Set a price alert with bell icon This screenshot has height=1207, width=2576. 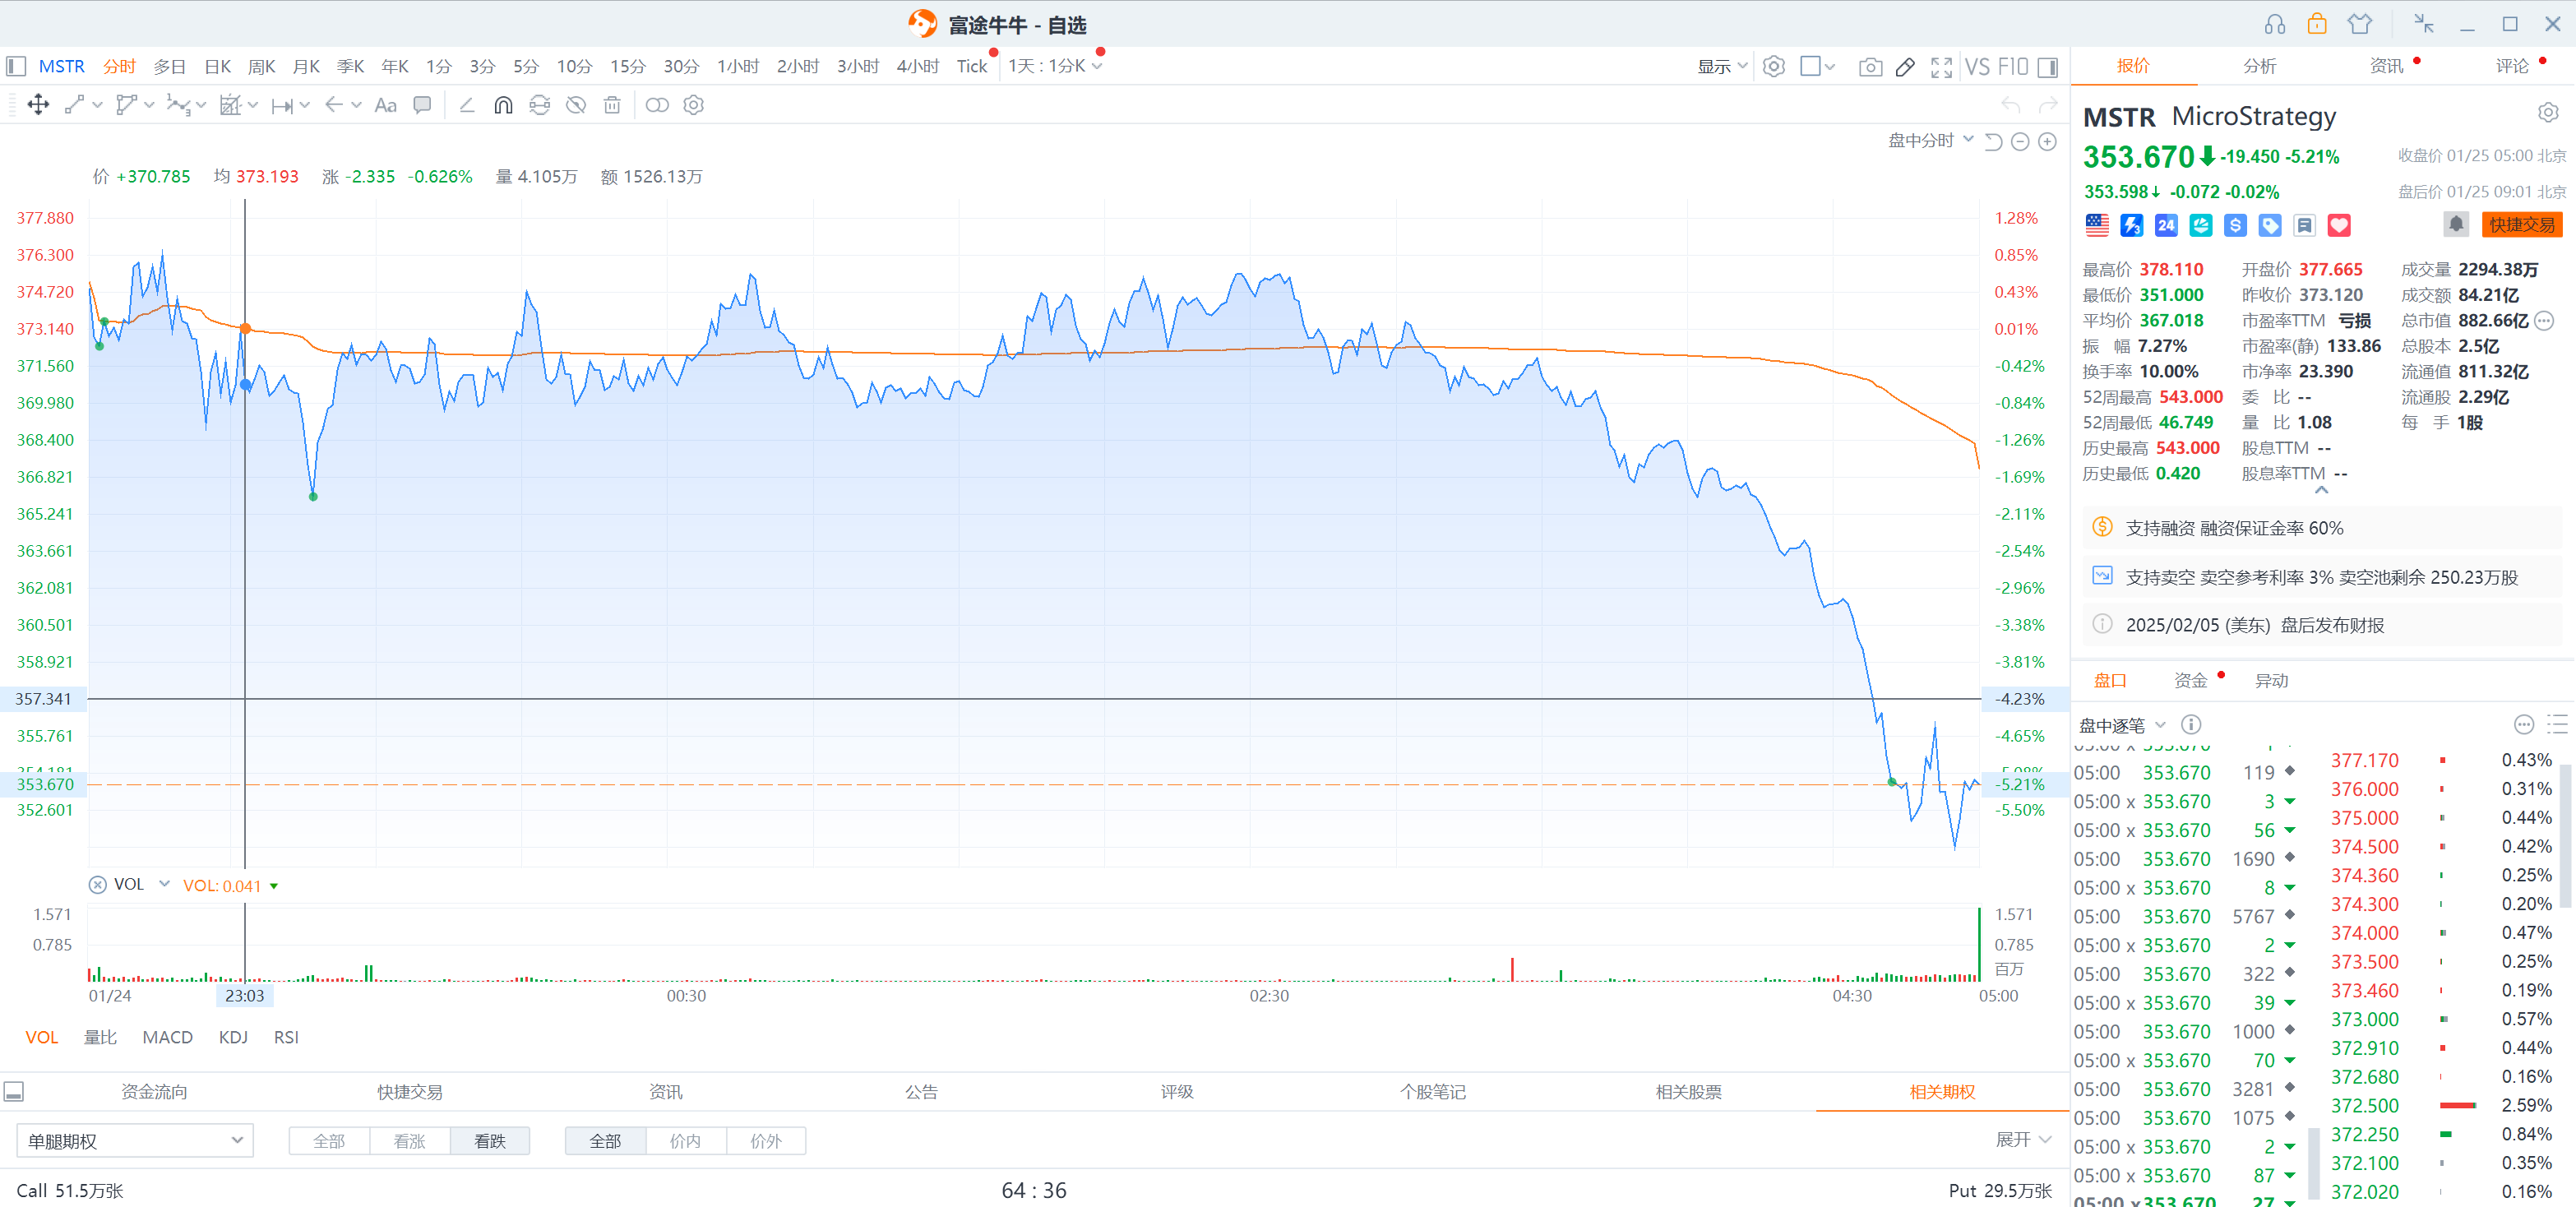tap(2456, 225)
